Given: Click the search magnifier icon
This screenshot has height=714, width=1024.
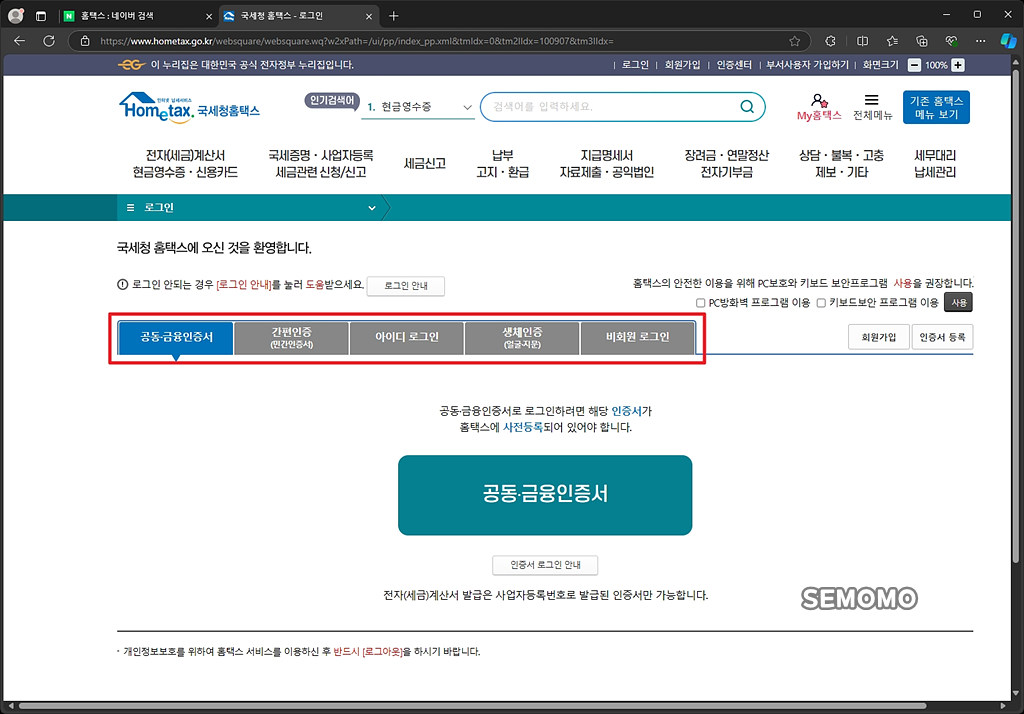Looking at the screenshot, I should click(x=747, y=106).
